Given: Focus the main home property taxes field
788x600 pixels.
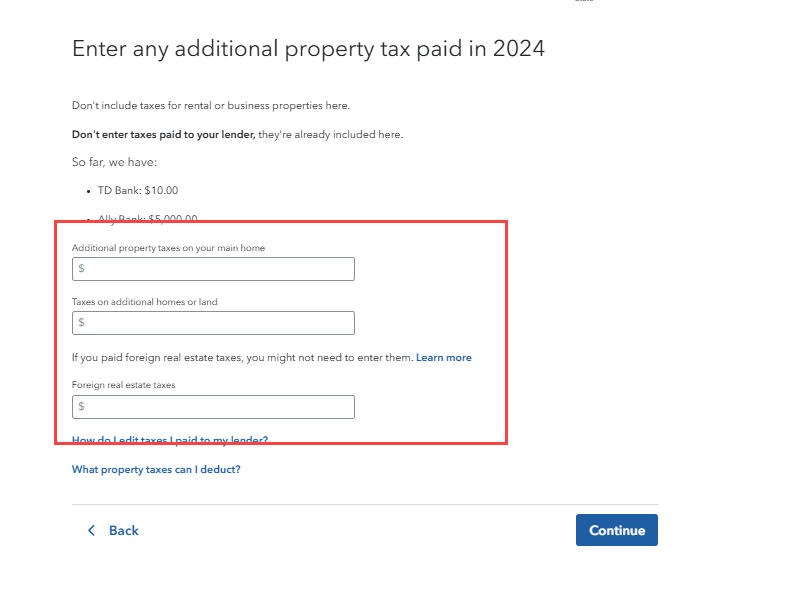Looking at the screenshot, I should point(213,269).
